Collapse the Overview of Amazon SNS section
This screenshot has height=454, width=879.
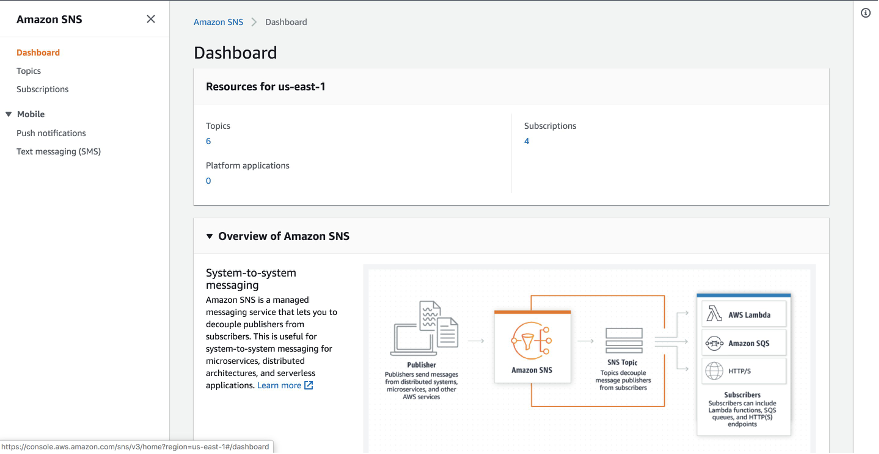click(210, 237)
